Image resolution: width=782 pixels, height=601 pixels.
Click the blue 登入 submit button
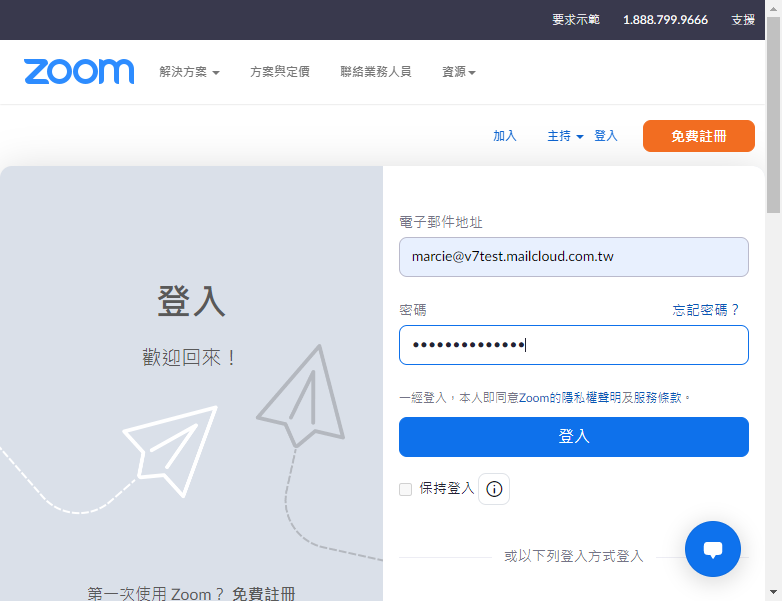pyautogui.click(x=574, y=437)
